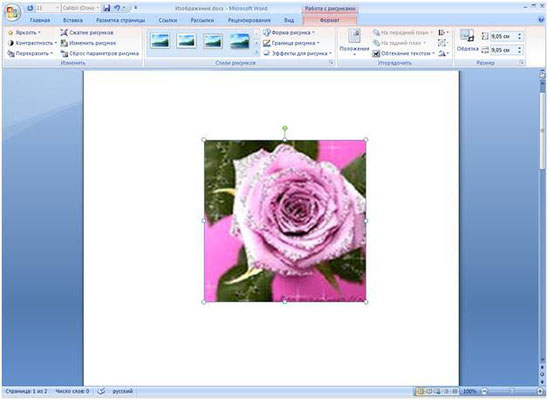Click the spell check icon in the status bar

click(x=101, y=391)
